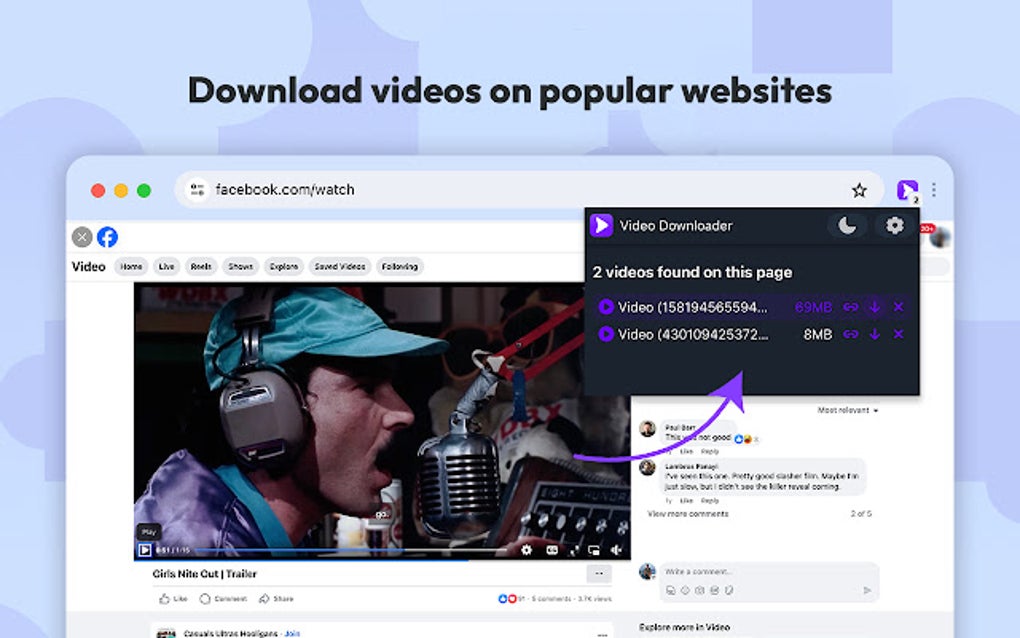Open the Live section
1020x638 pixels.
pos(166,266)
